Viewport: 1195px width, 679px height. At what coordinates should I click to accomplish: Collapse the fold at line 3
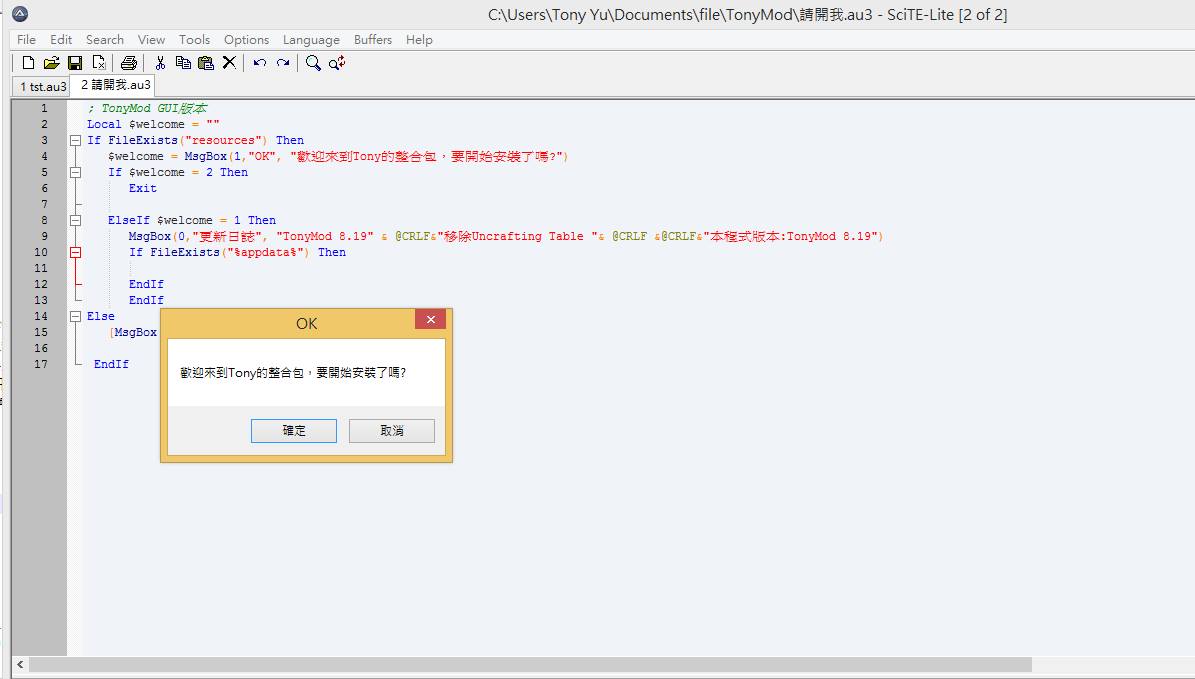pyautogui.click(x=75, y=141)
